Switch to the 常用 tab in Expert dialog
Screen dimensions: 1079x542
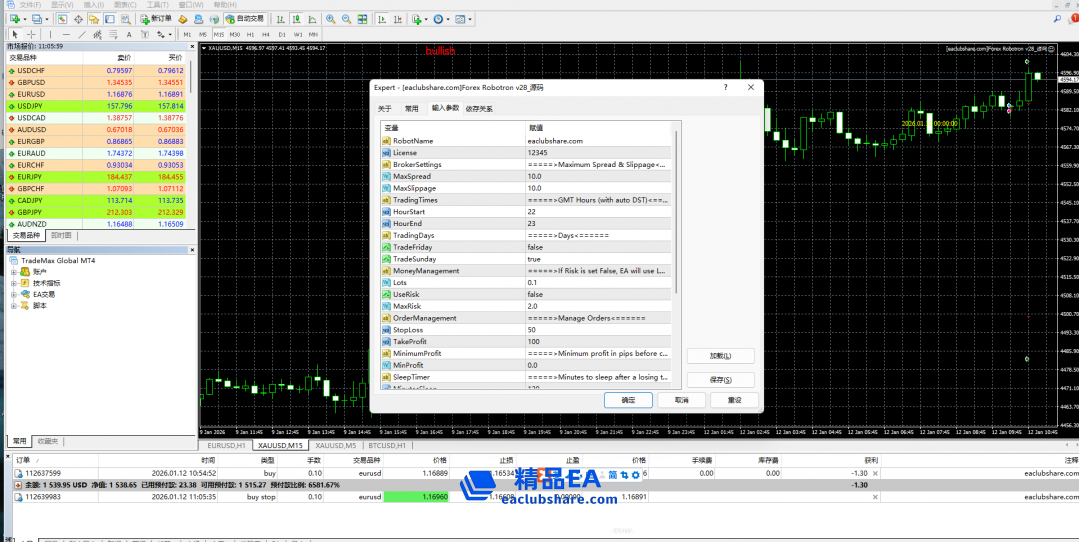(x=411, y=108)
